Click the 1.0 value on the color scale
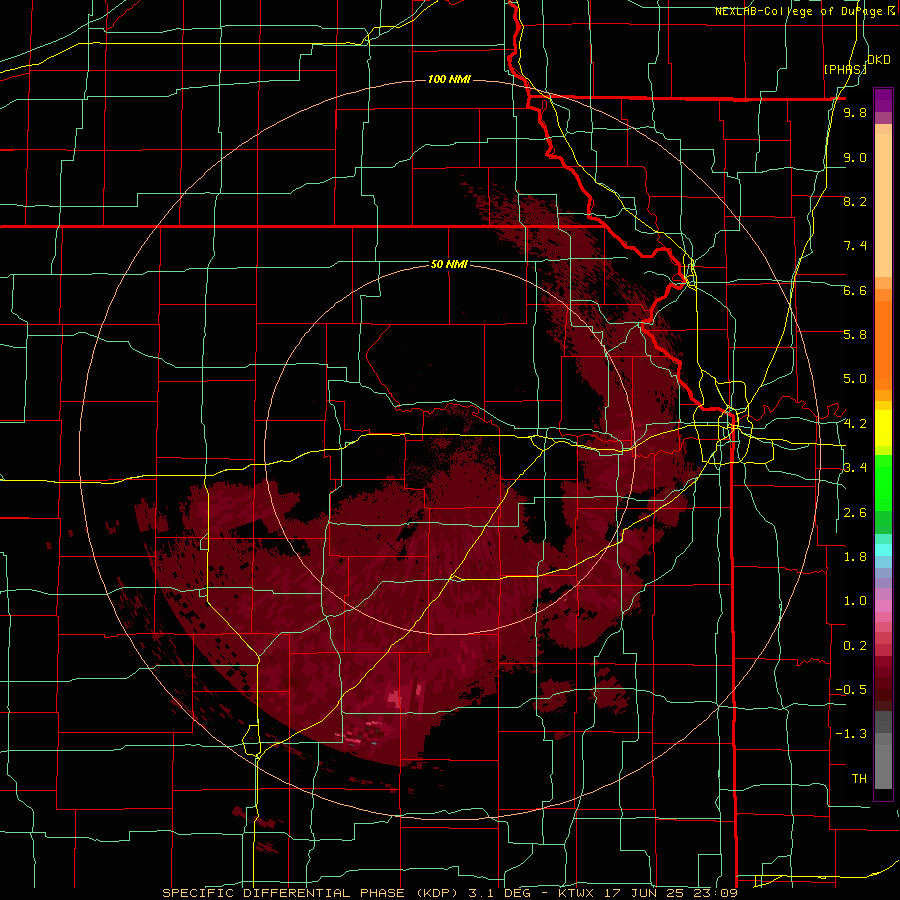900x900 pixels. click(x=855, y=601)
